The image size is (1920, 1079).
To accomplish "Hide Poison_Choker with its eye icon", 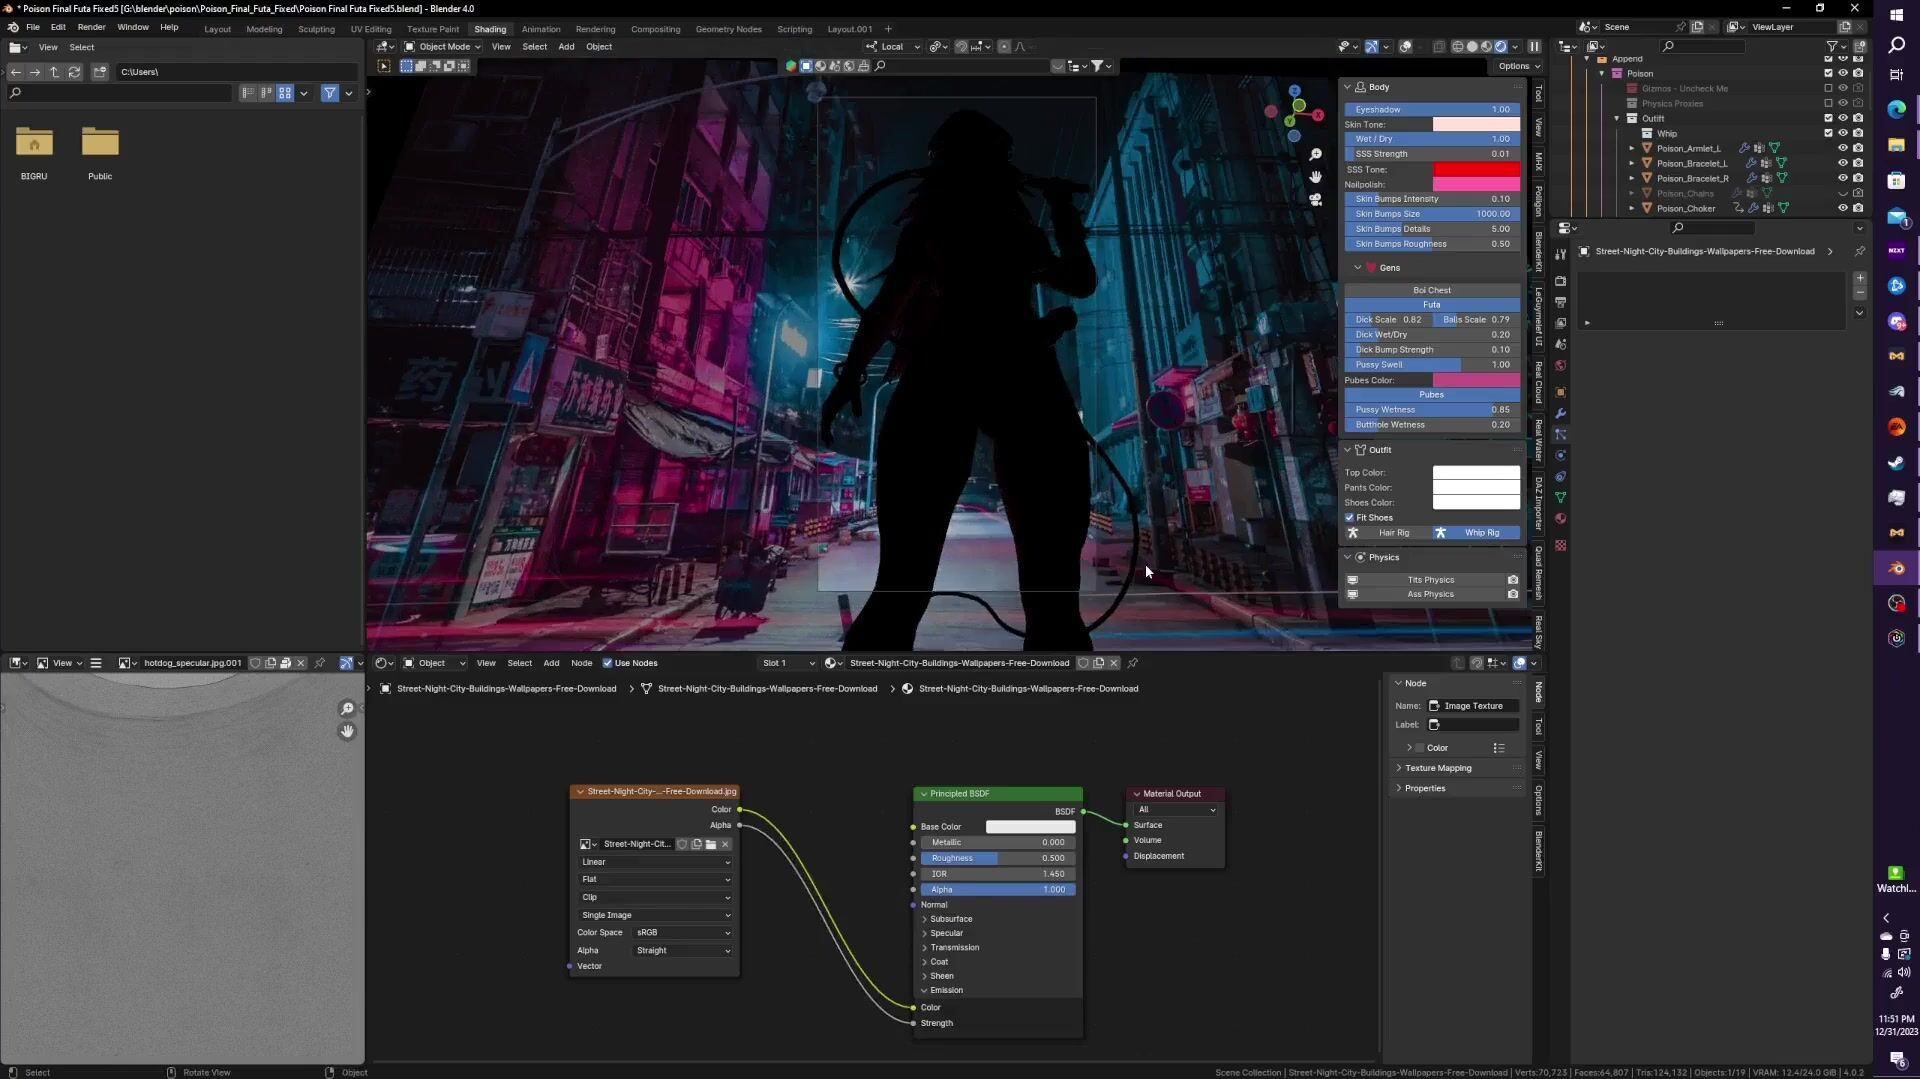I will point(1842,208).
